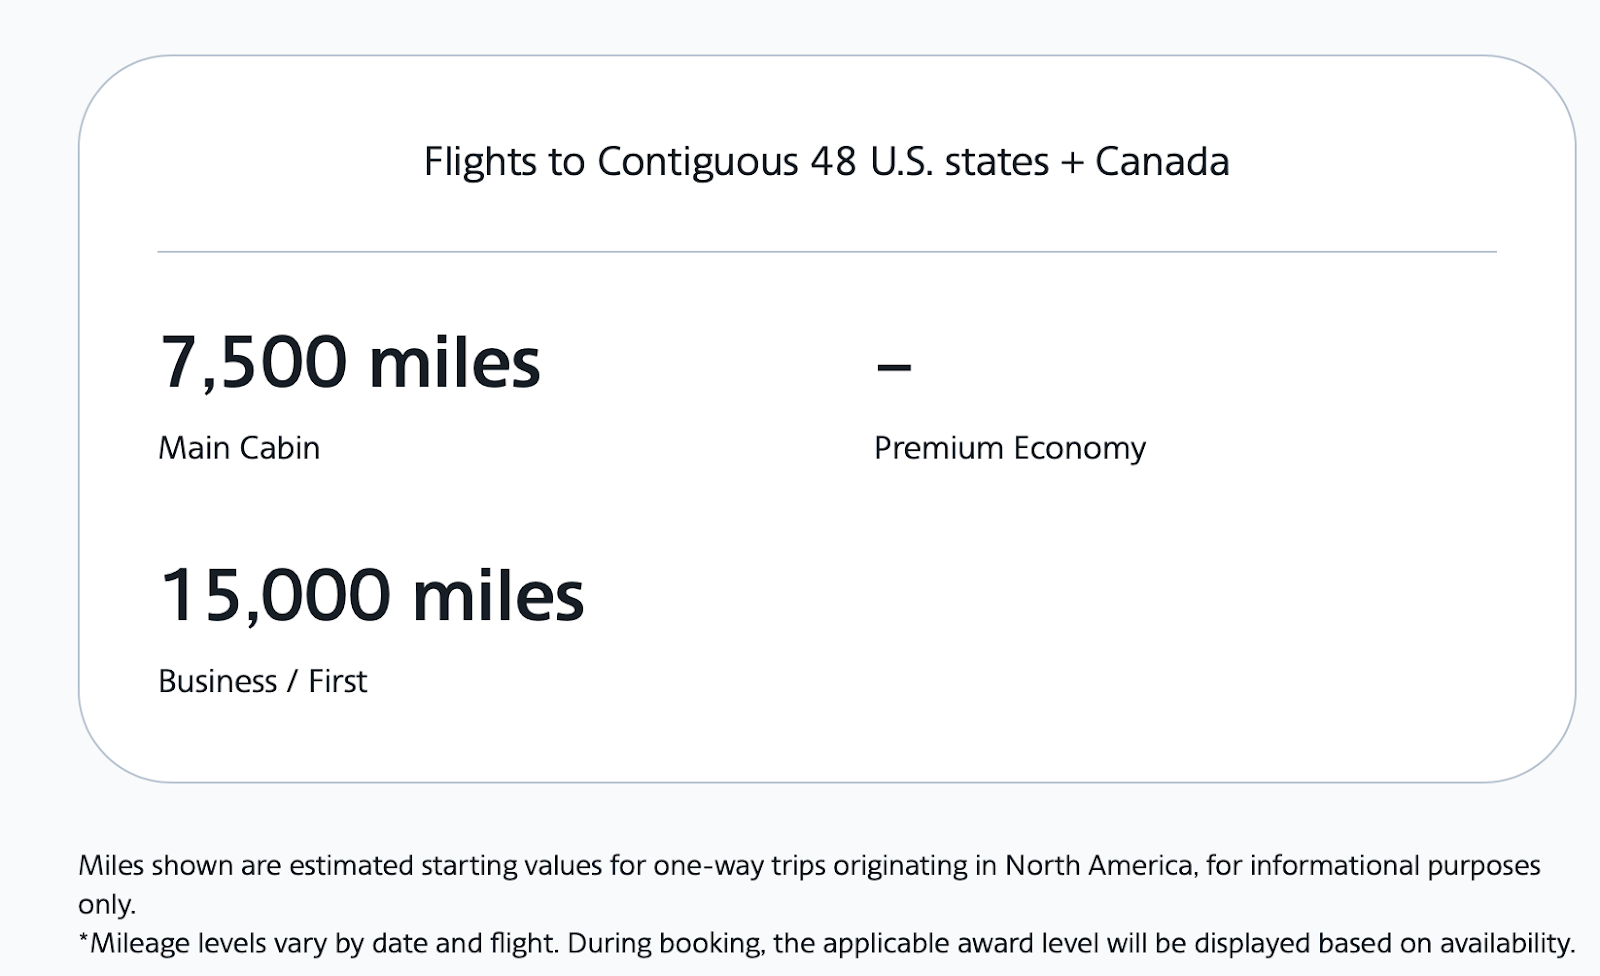Screen dimensions: 1600x976
Task: Click the word 'Canada' in the heading
Action: point(1162,162)
